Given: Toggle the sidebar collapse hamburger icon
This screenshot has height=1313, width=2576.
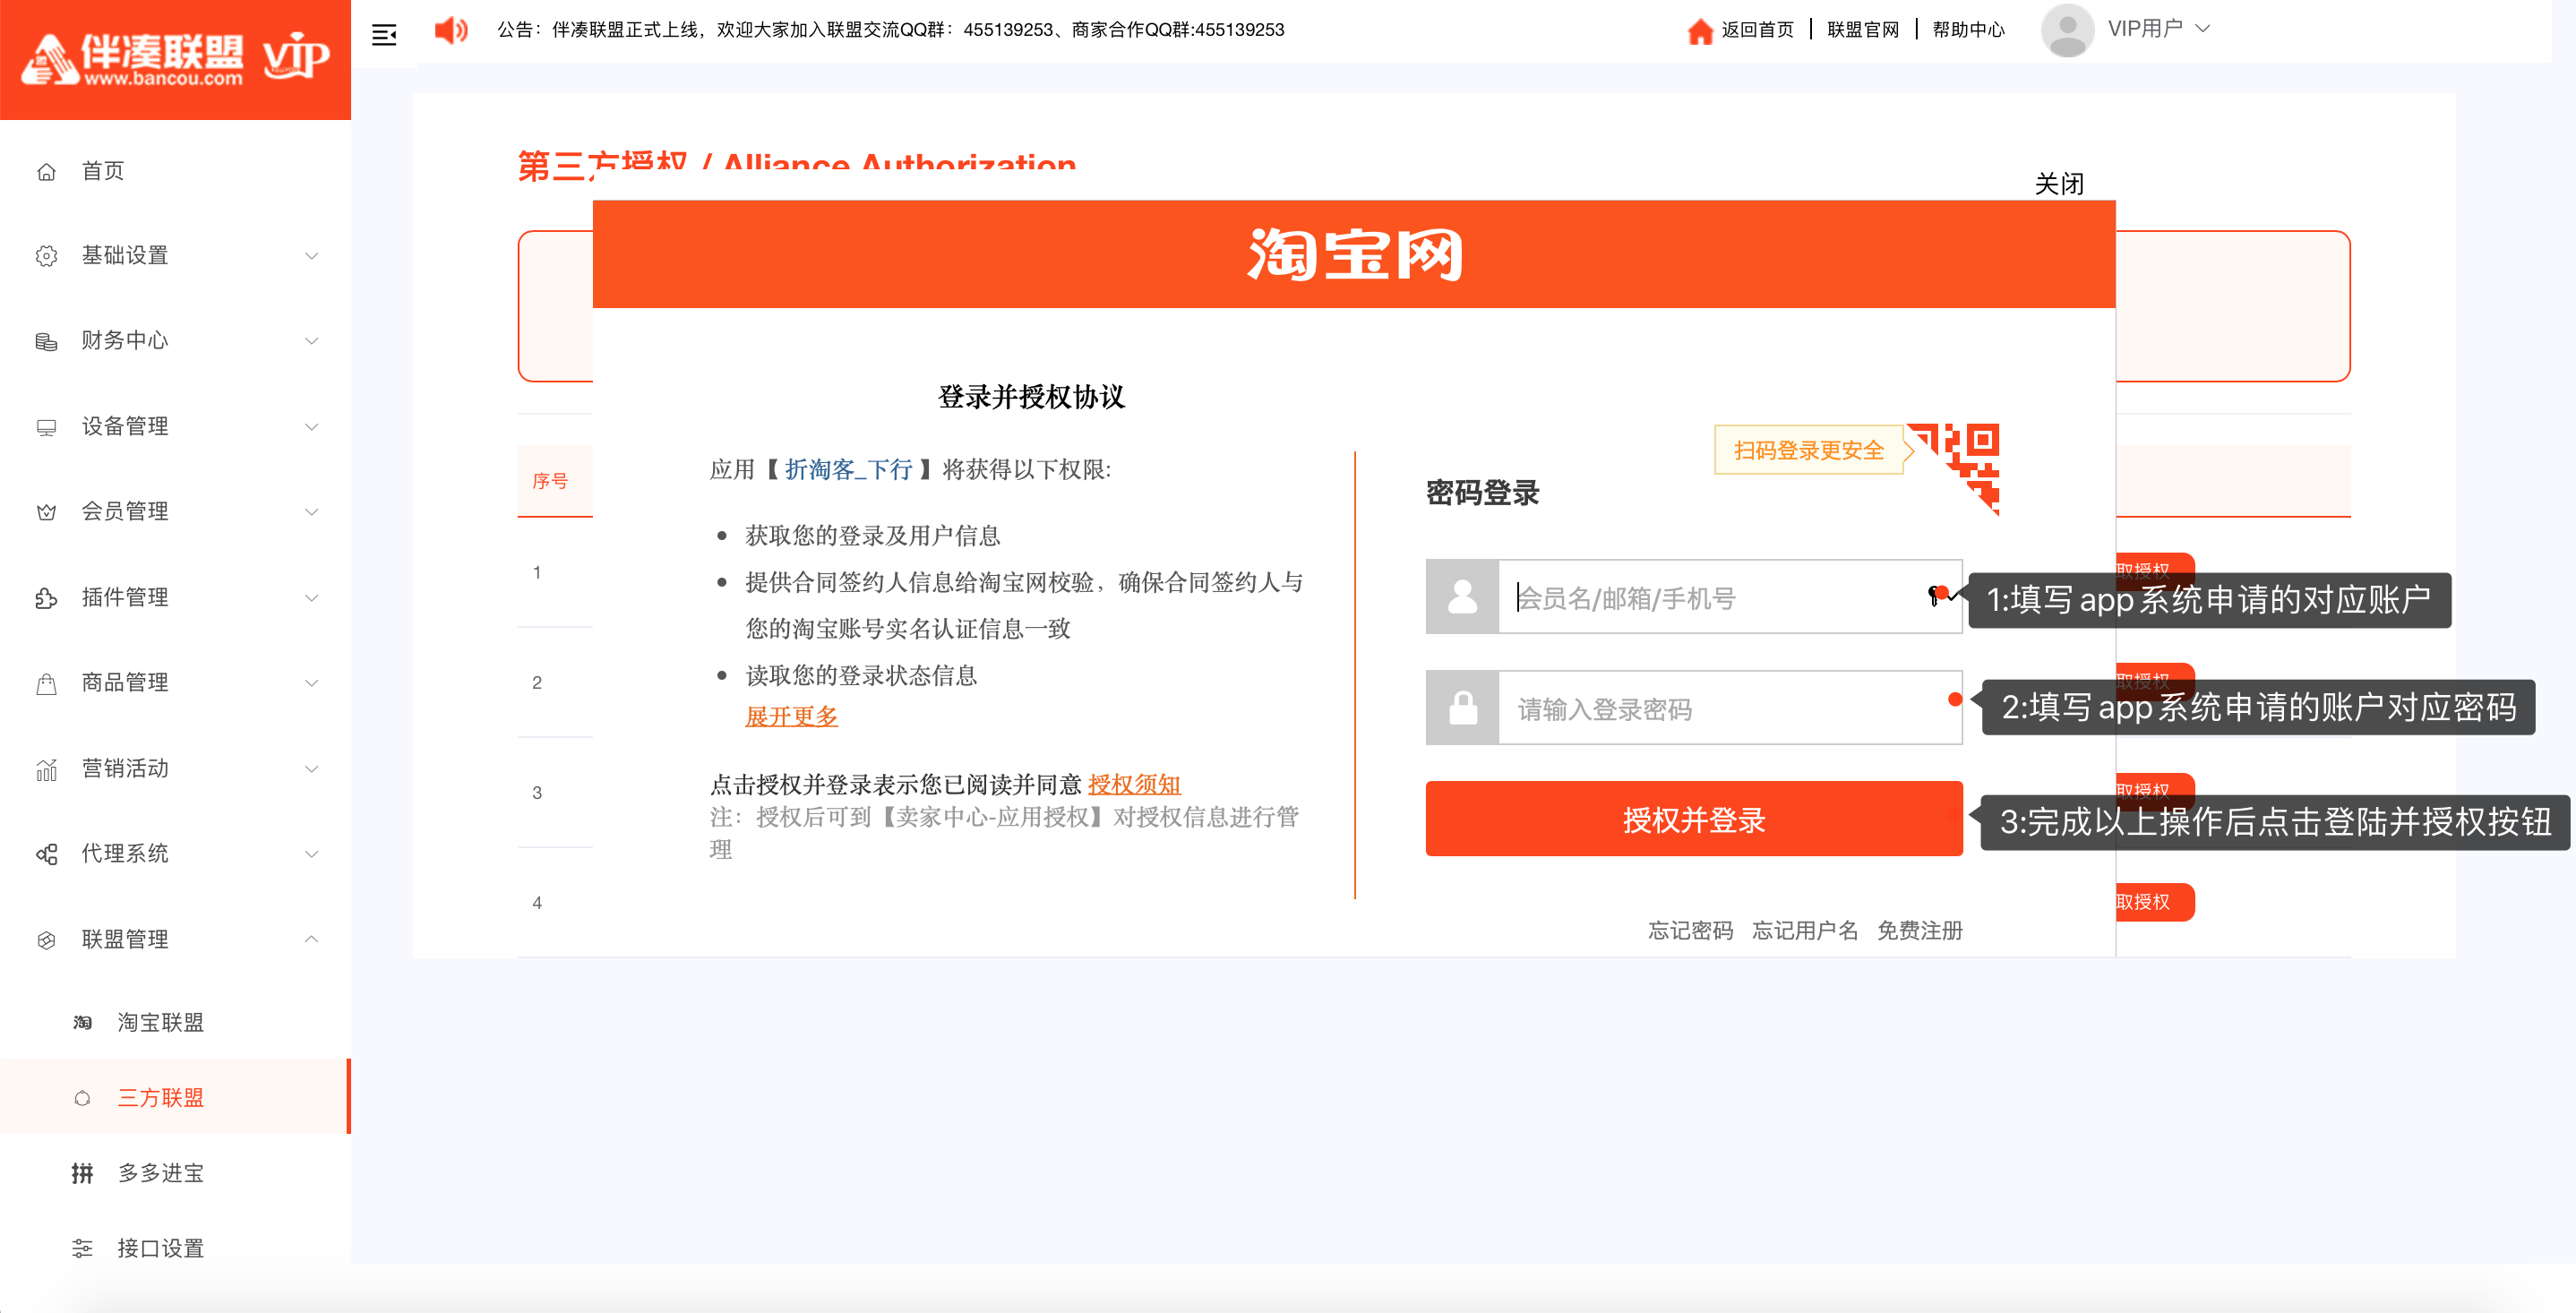Looking at the screenshot, I should pos(384,36).
